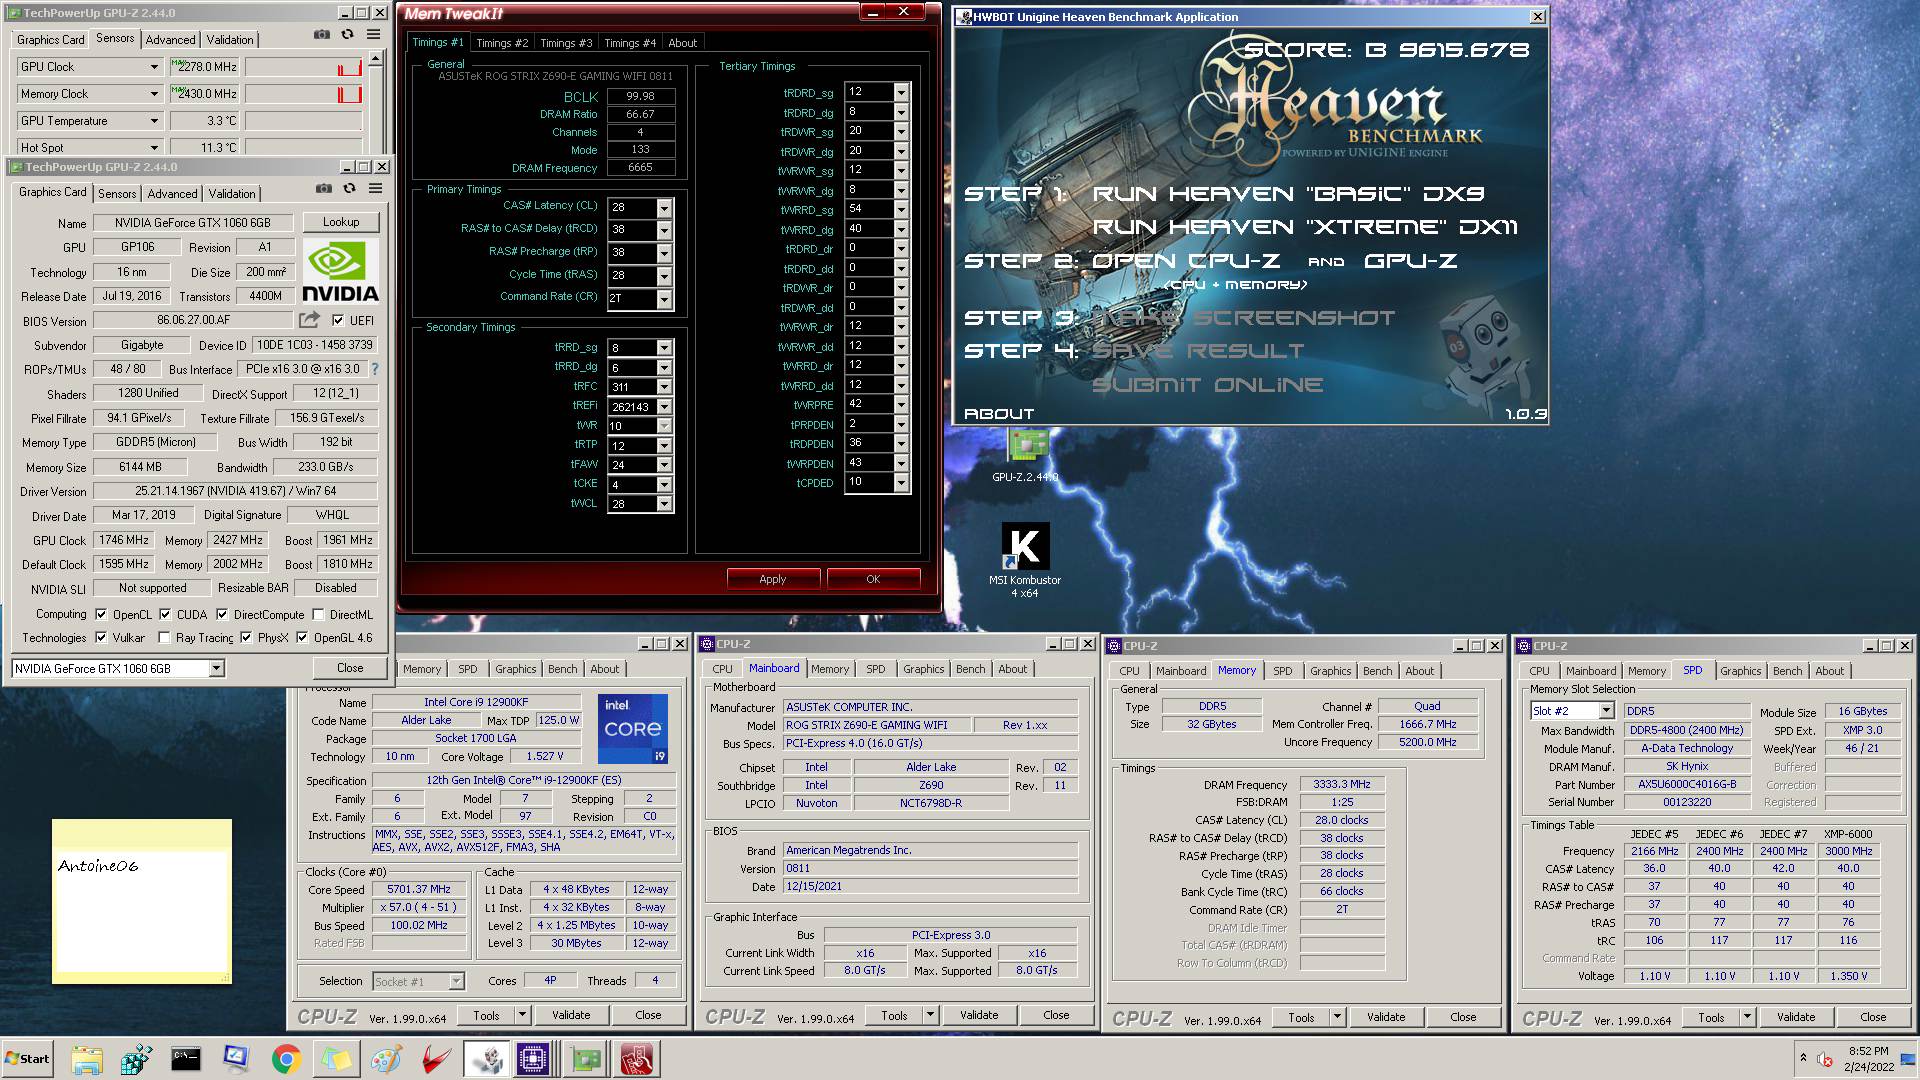The width and height of the screenshot is (1920, 1080).
Task: Open the Registry Editor cubes taskbar icon
Action: click(x=136, y=1059)
